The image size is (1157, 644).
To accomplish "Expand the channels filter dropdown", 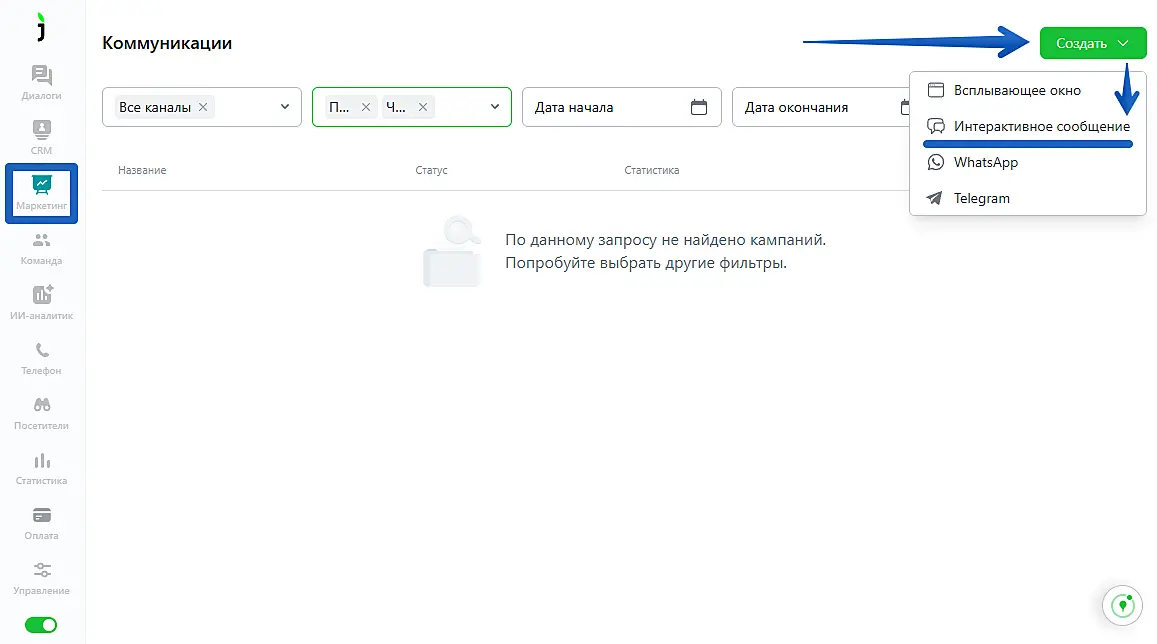I will pyautogui.click(x=284, y=107).
